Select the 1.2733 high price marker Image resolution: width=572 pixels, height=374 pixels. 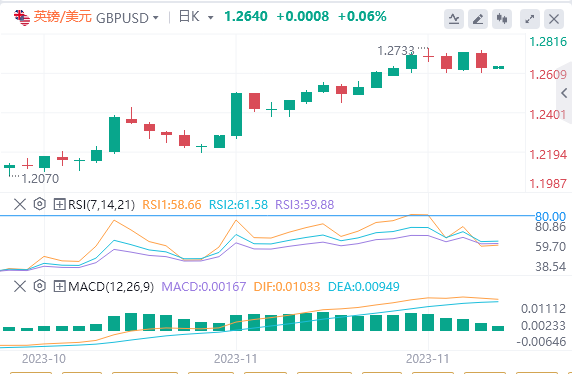396,51
